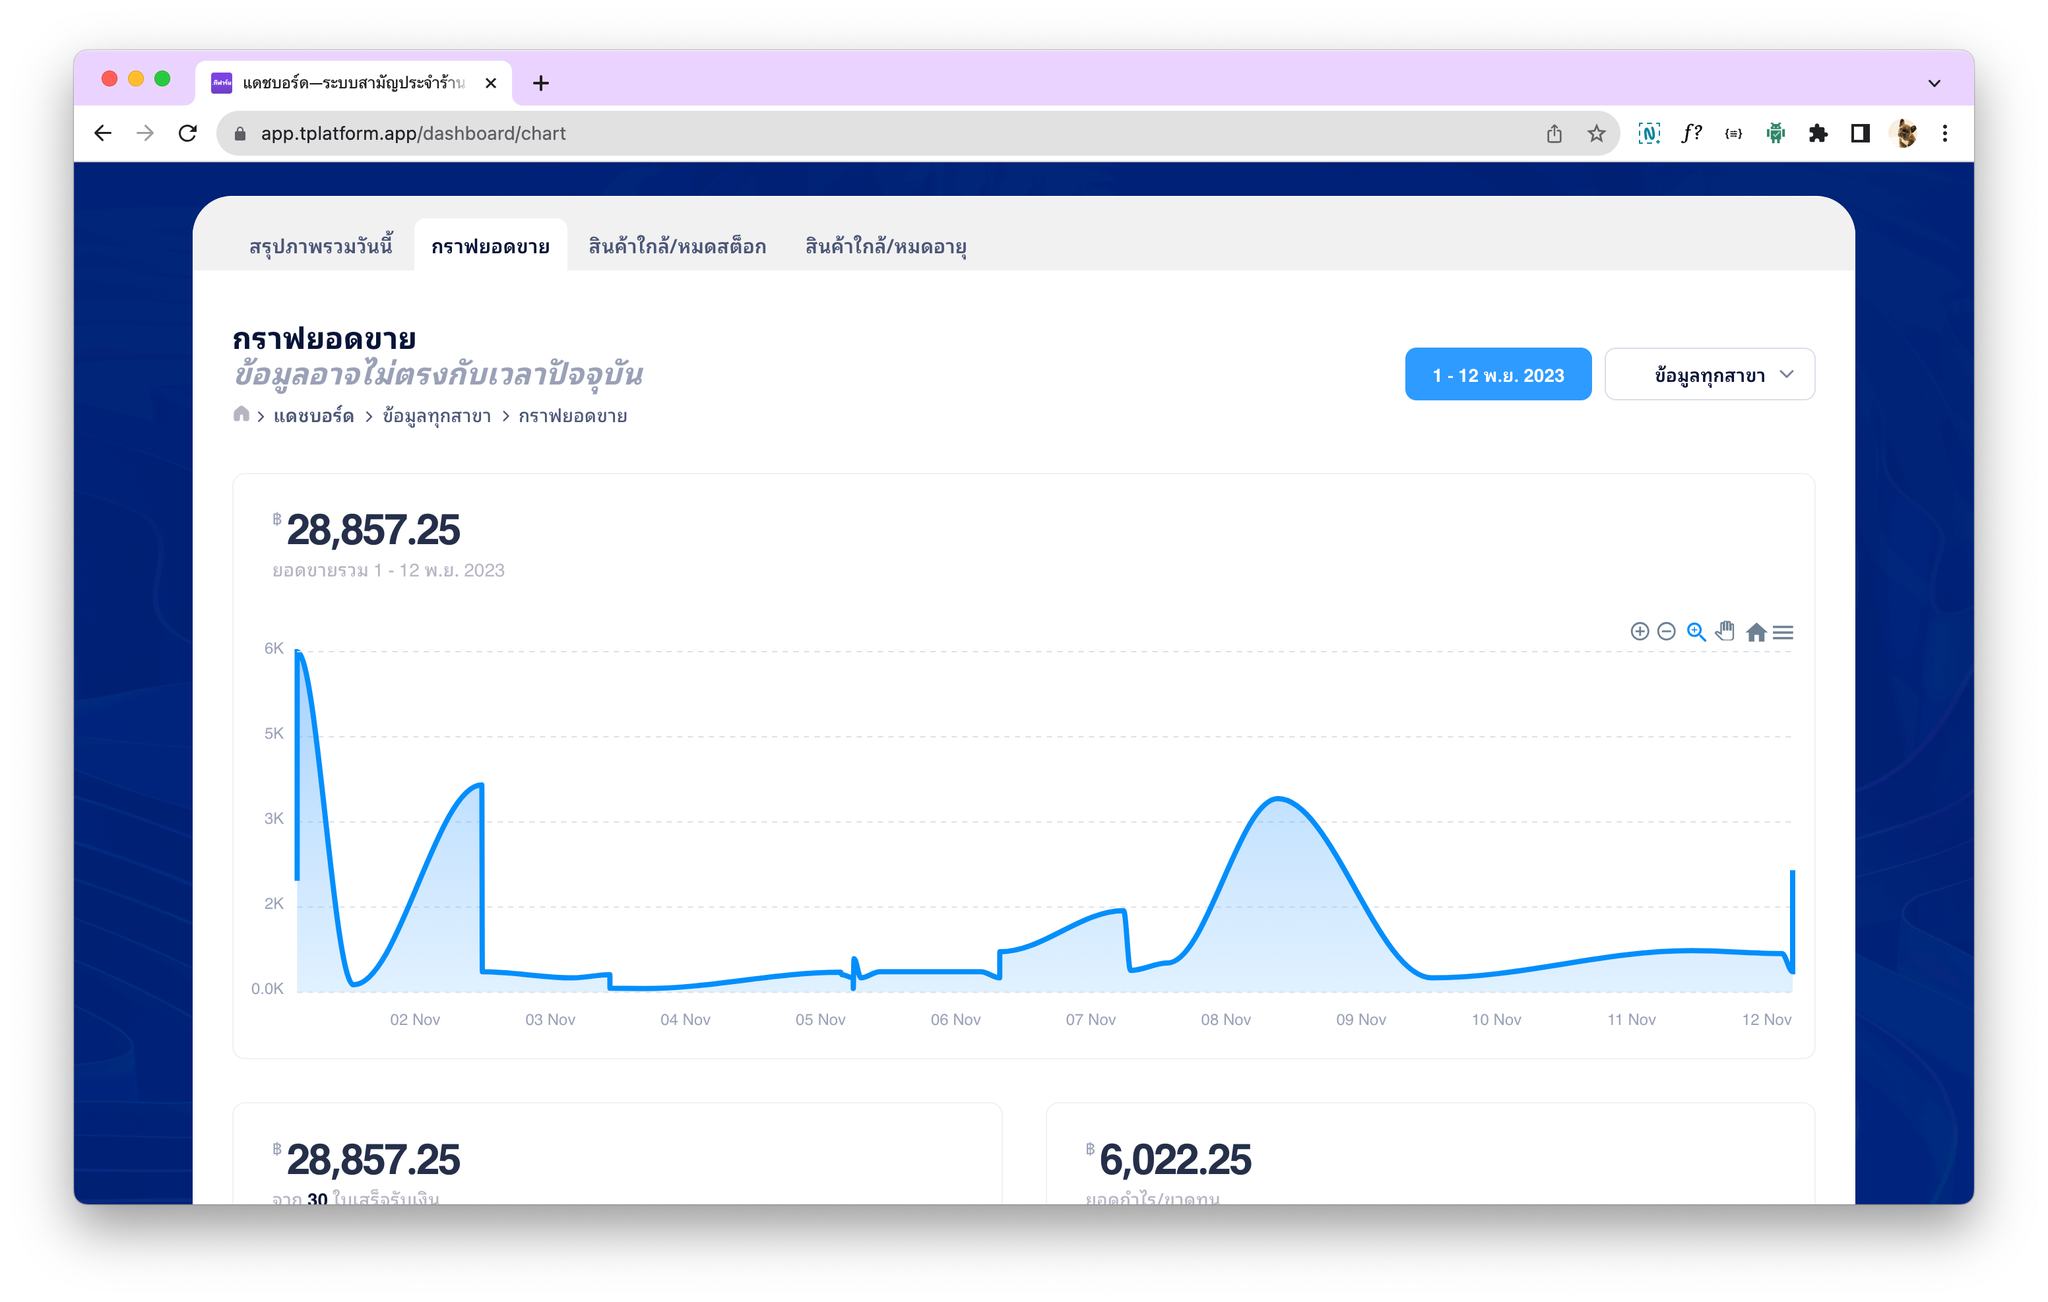Screen dimensions: 2048x1302
Task: Click the chart zoom in plus icon
Action: click(x=1639, y=631)
